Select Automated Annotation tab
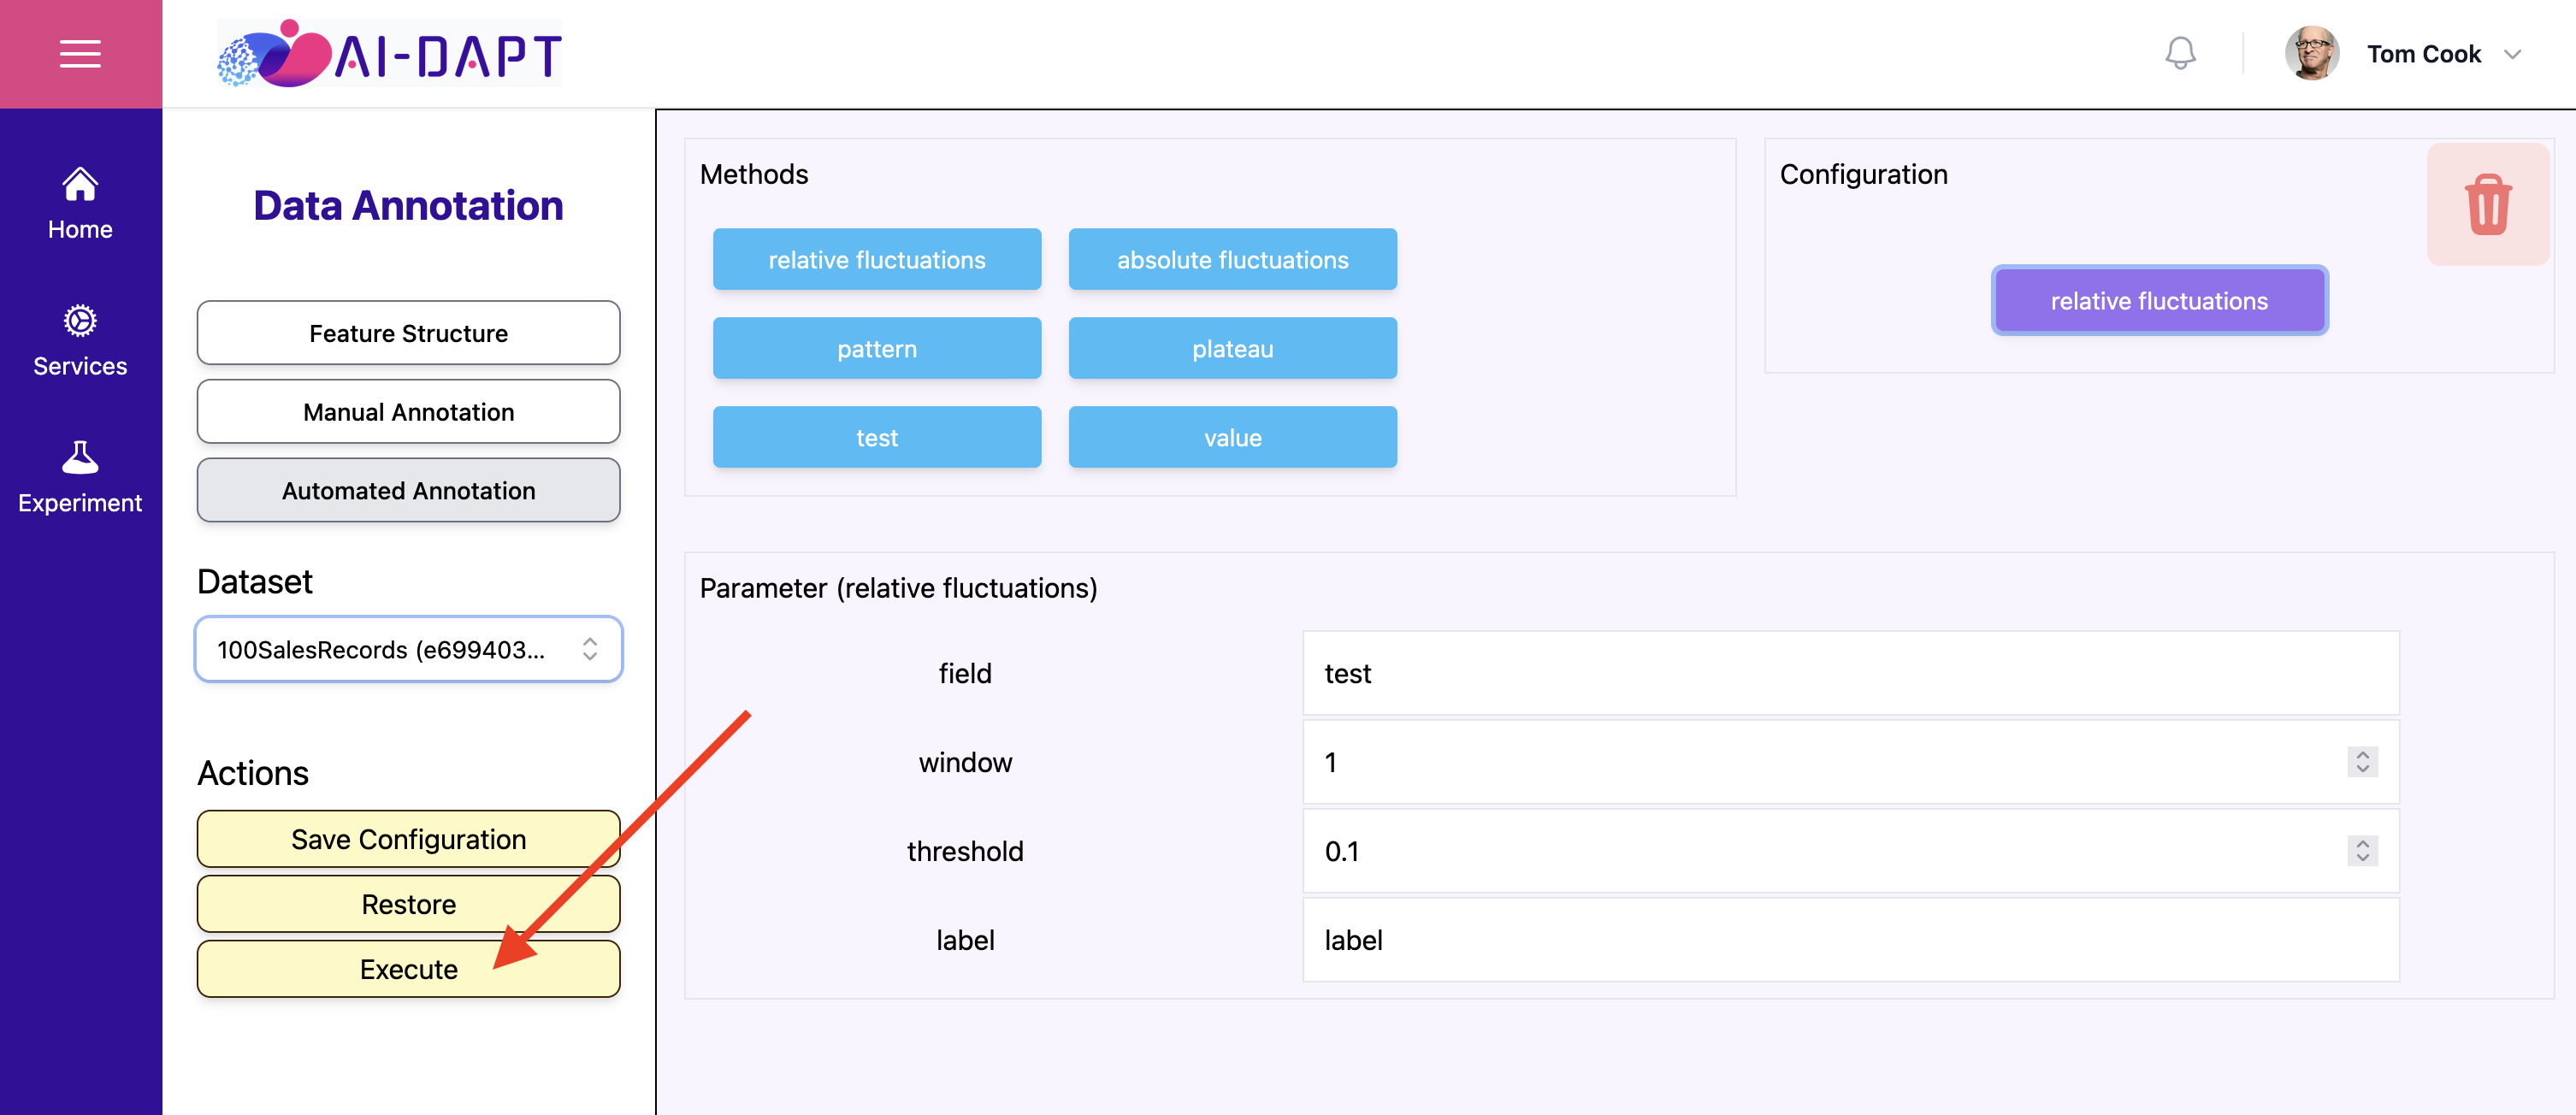The height and width of the screenshot is (1115, 2576). (x=409, y=491)
